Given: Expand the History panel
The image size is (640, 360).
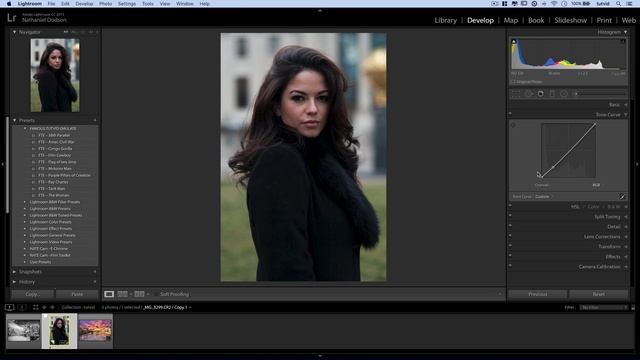Looking at the screenshot, I should click(15, 282).
